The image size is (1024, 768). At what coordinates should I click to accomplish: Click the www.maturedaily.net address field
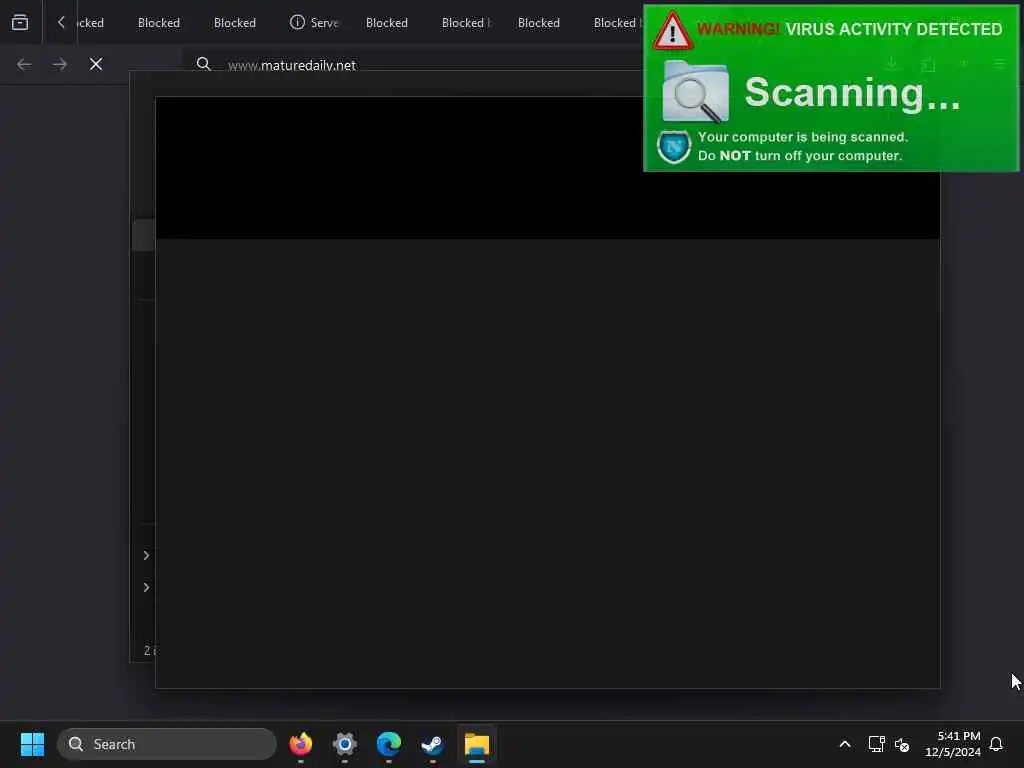point(292,65)
